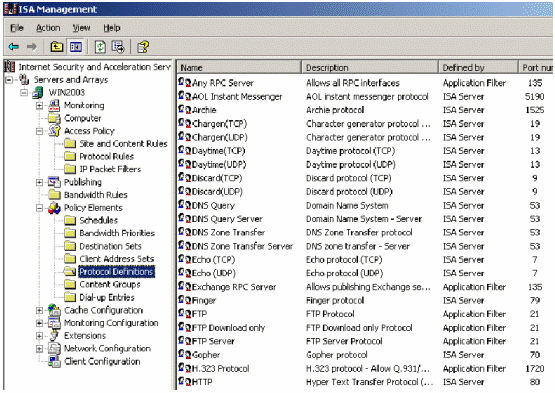Sort by the Name column header
Screen dimensions: 555x393
click(x=239, y=67)
